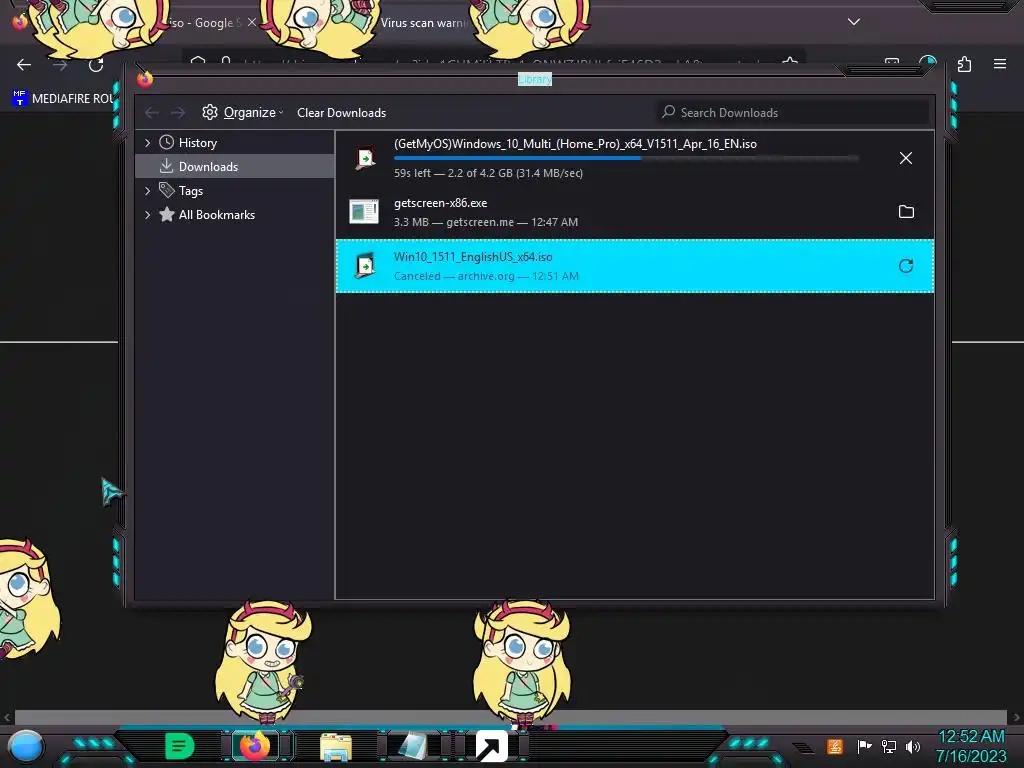Screen dimensions: 1024x768
Task: Open the MEDIAFIRE bookmark in Firefox toolbar
Action: point(63,99)
